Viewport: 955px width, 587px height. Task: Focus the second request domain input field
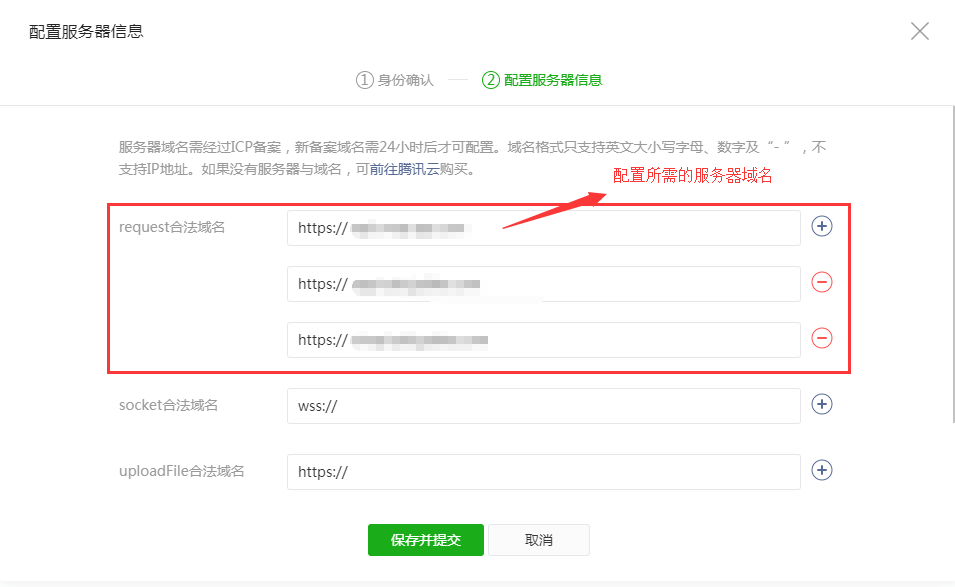(x=543, y=284)
